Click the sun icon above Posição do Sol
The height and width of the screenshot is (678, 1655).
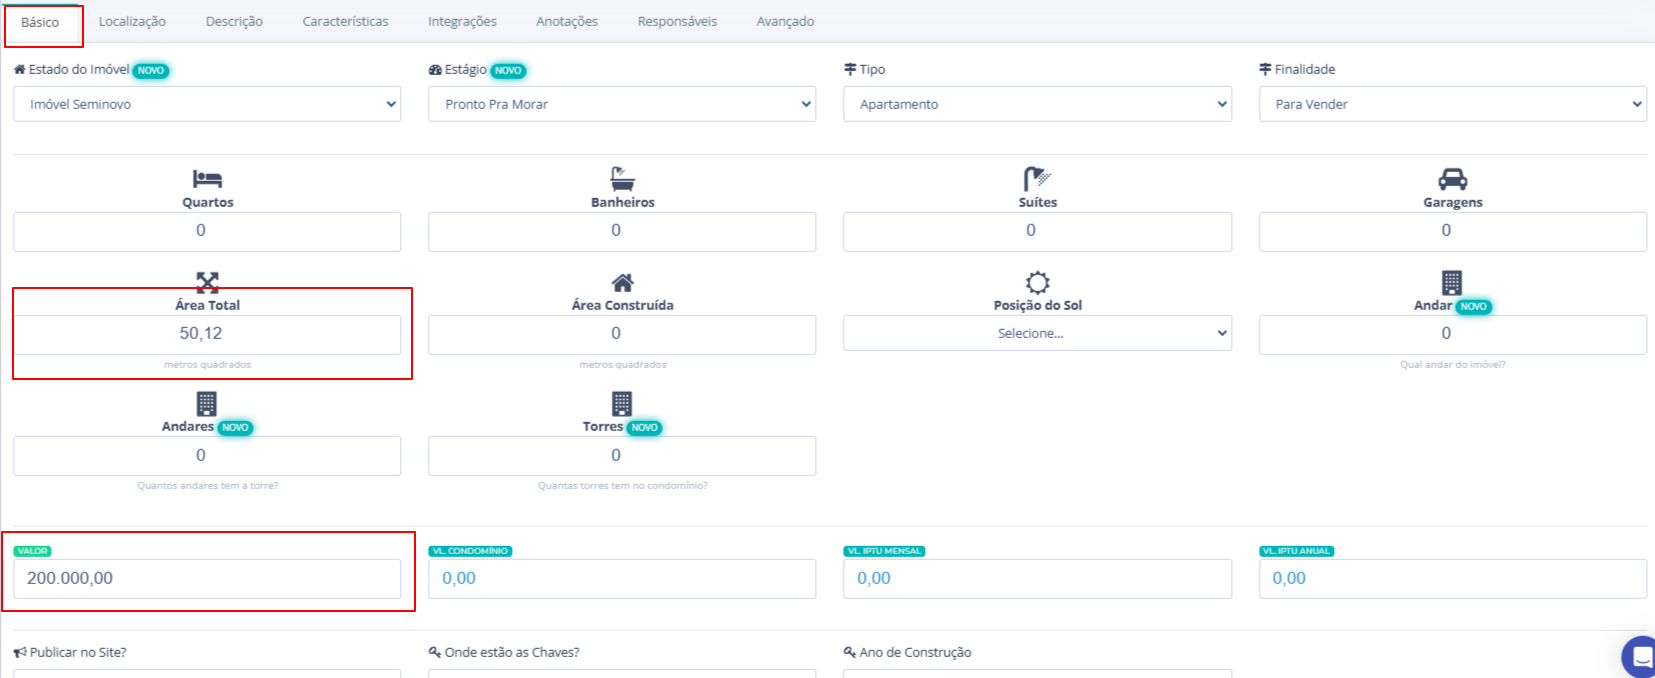(x=1037, y=283)
